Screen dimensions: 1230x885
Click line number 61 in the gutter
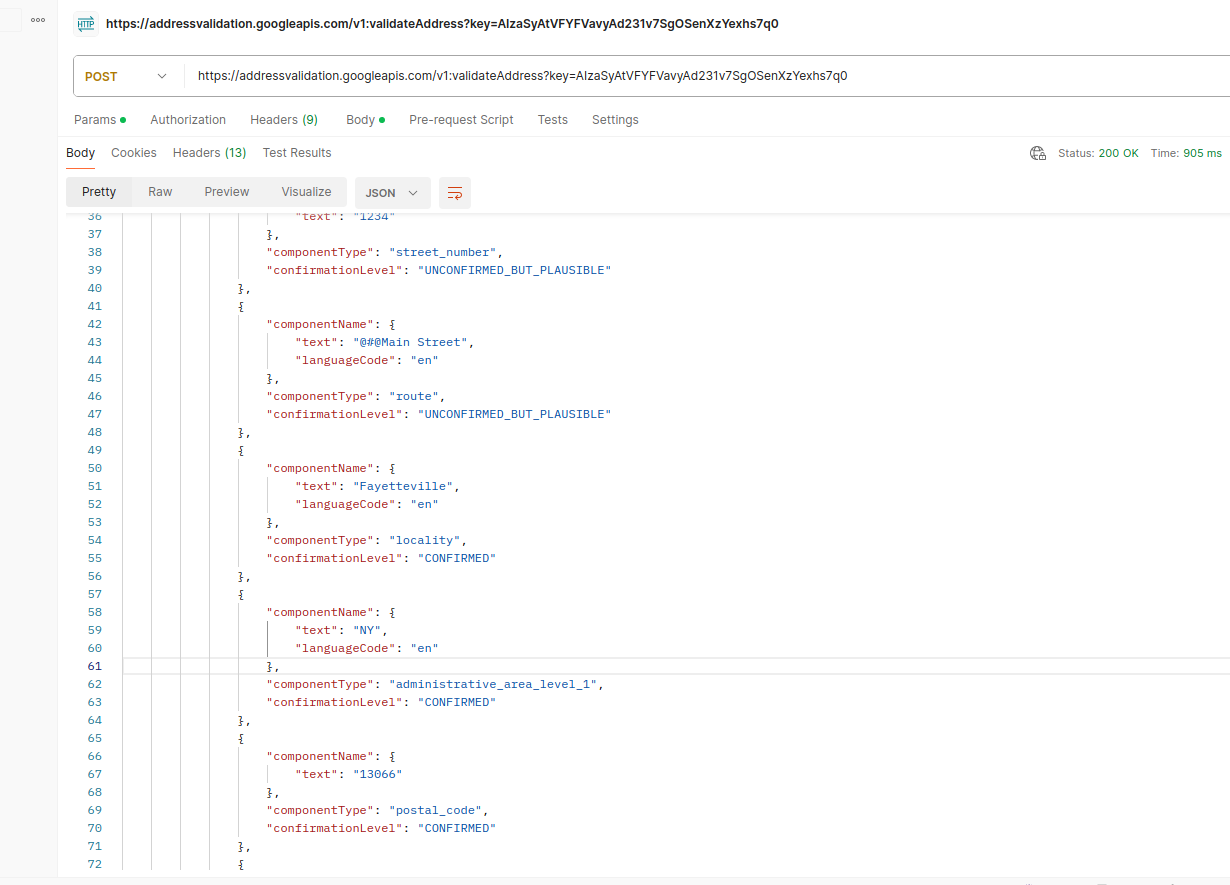(x=94, y=666)
